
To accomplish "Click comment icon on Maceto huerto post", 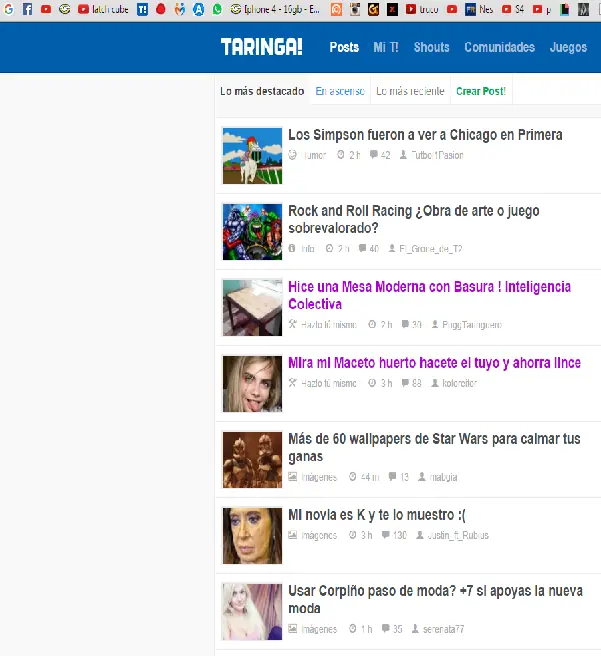I will [405, 383].
